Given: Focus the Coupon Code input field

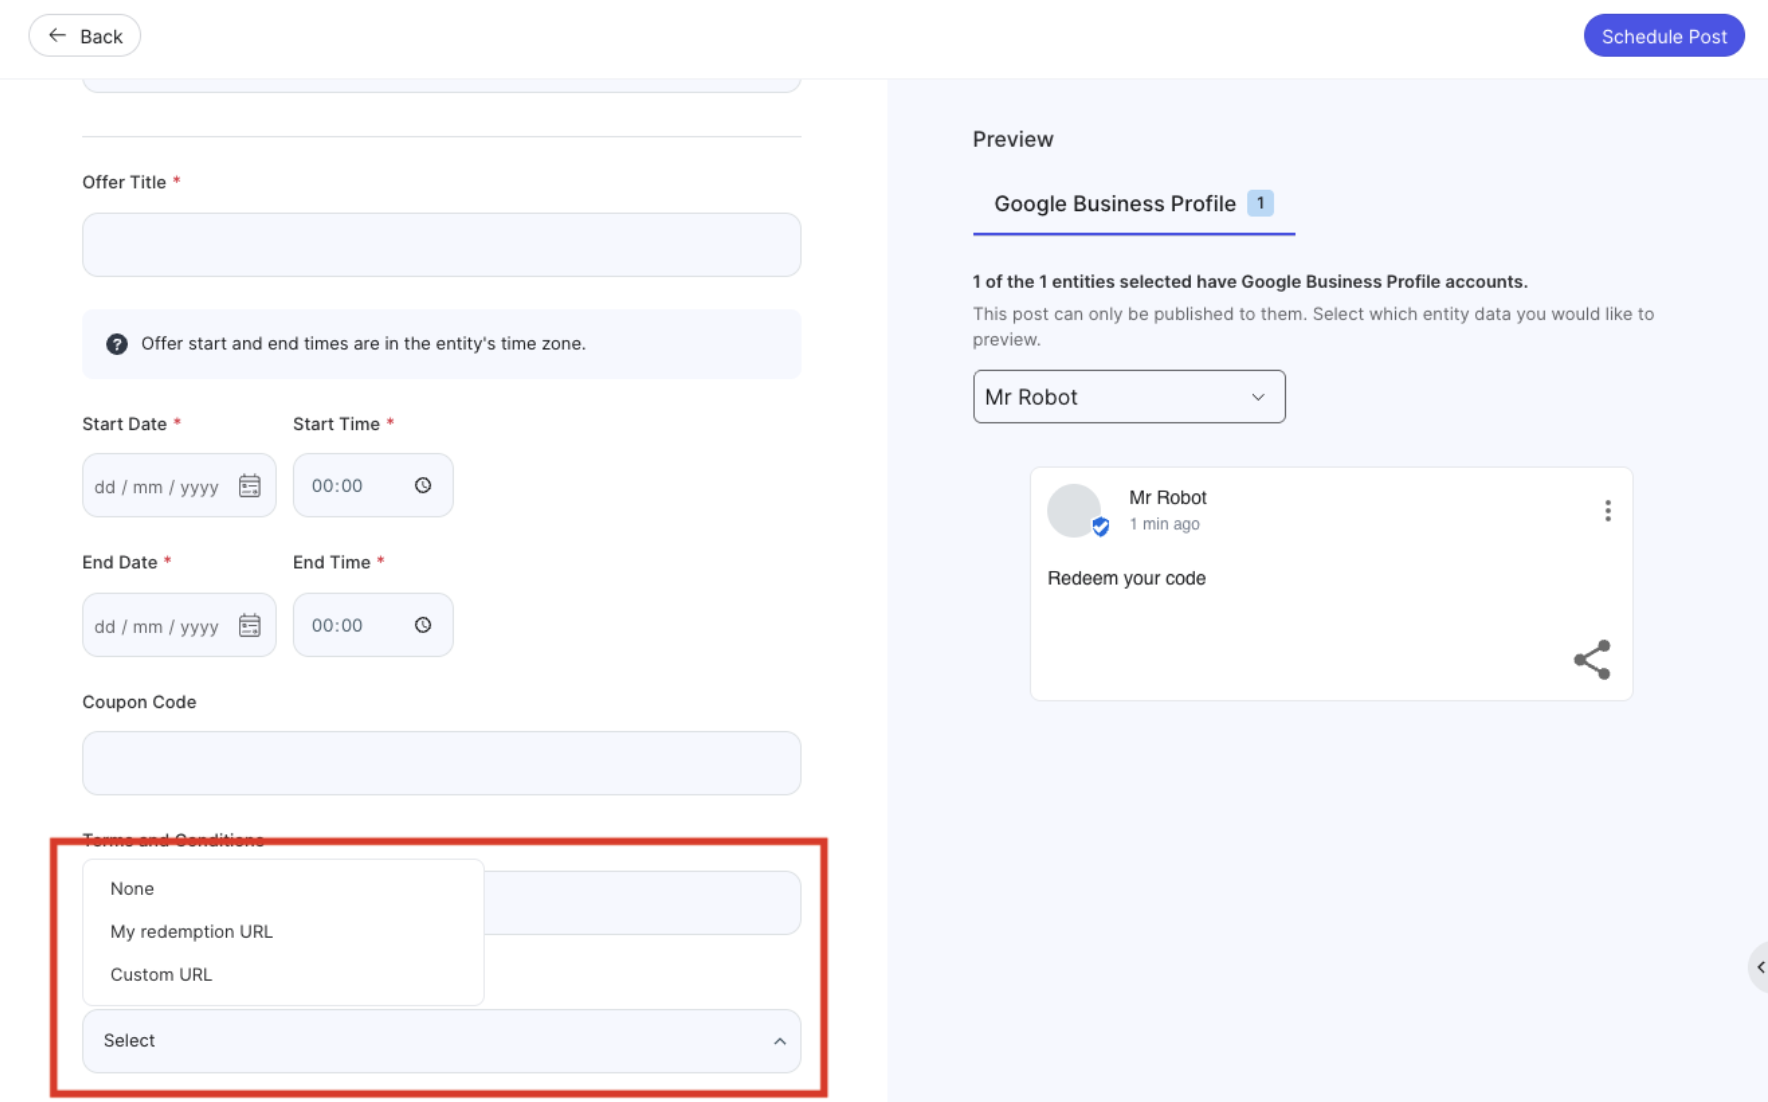Looking at the screenshot, I should 441,764.
